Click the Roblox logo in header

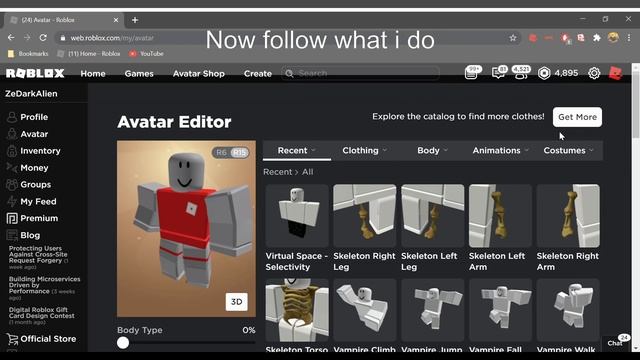point(35,73)
